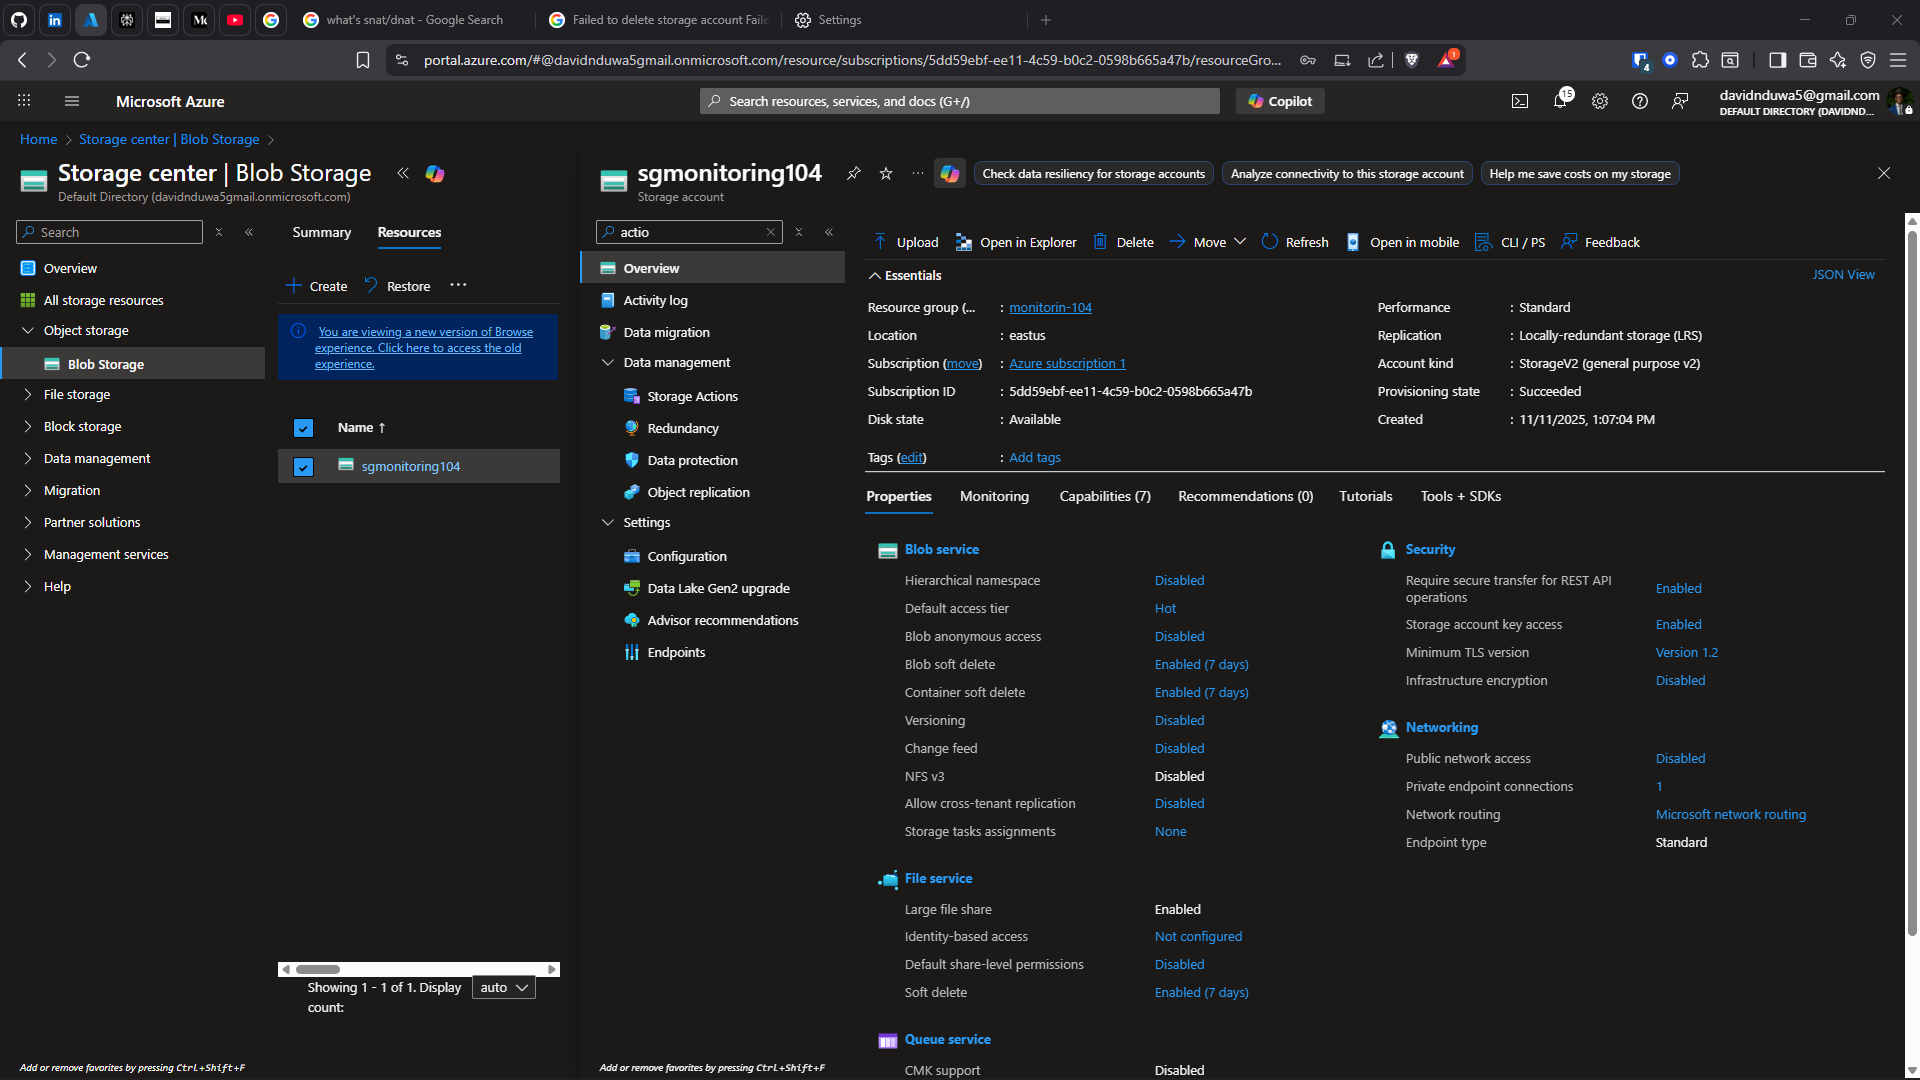Collapse the Object storage group
Image resolution: width=1920 pixels, height=1080 pixels.
coord(28,330)
